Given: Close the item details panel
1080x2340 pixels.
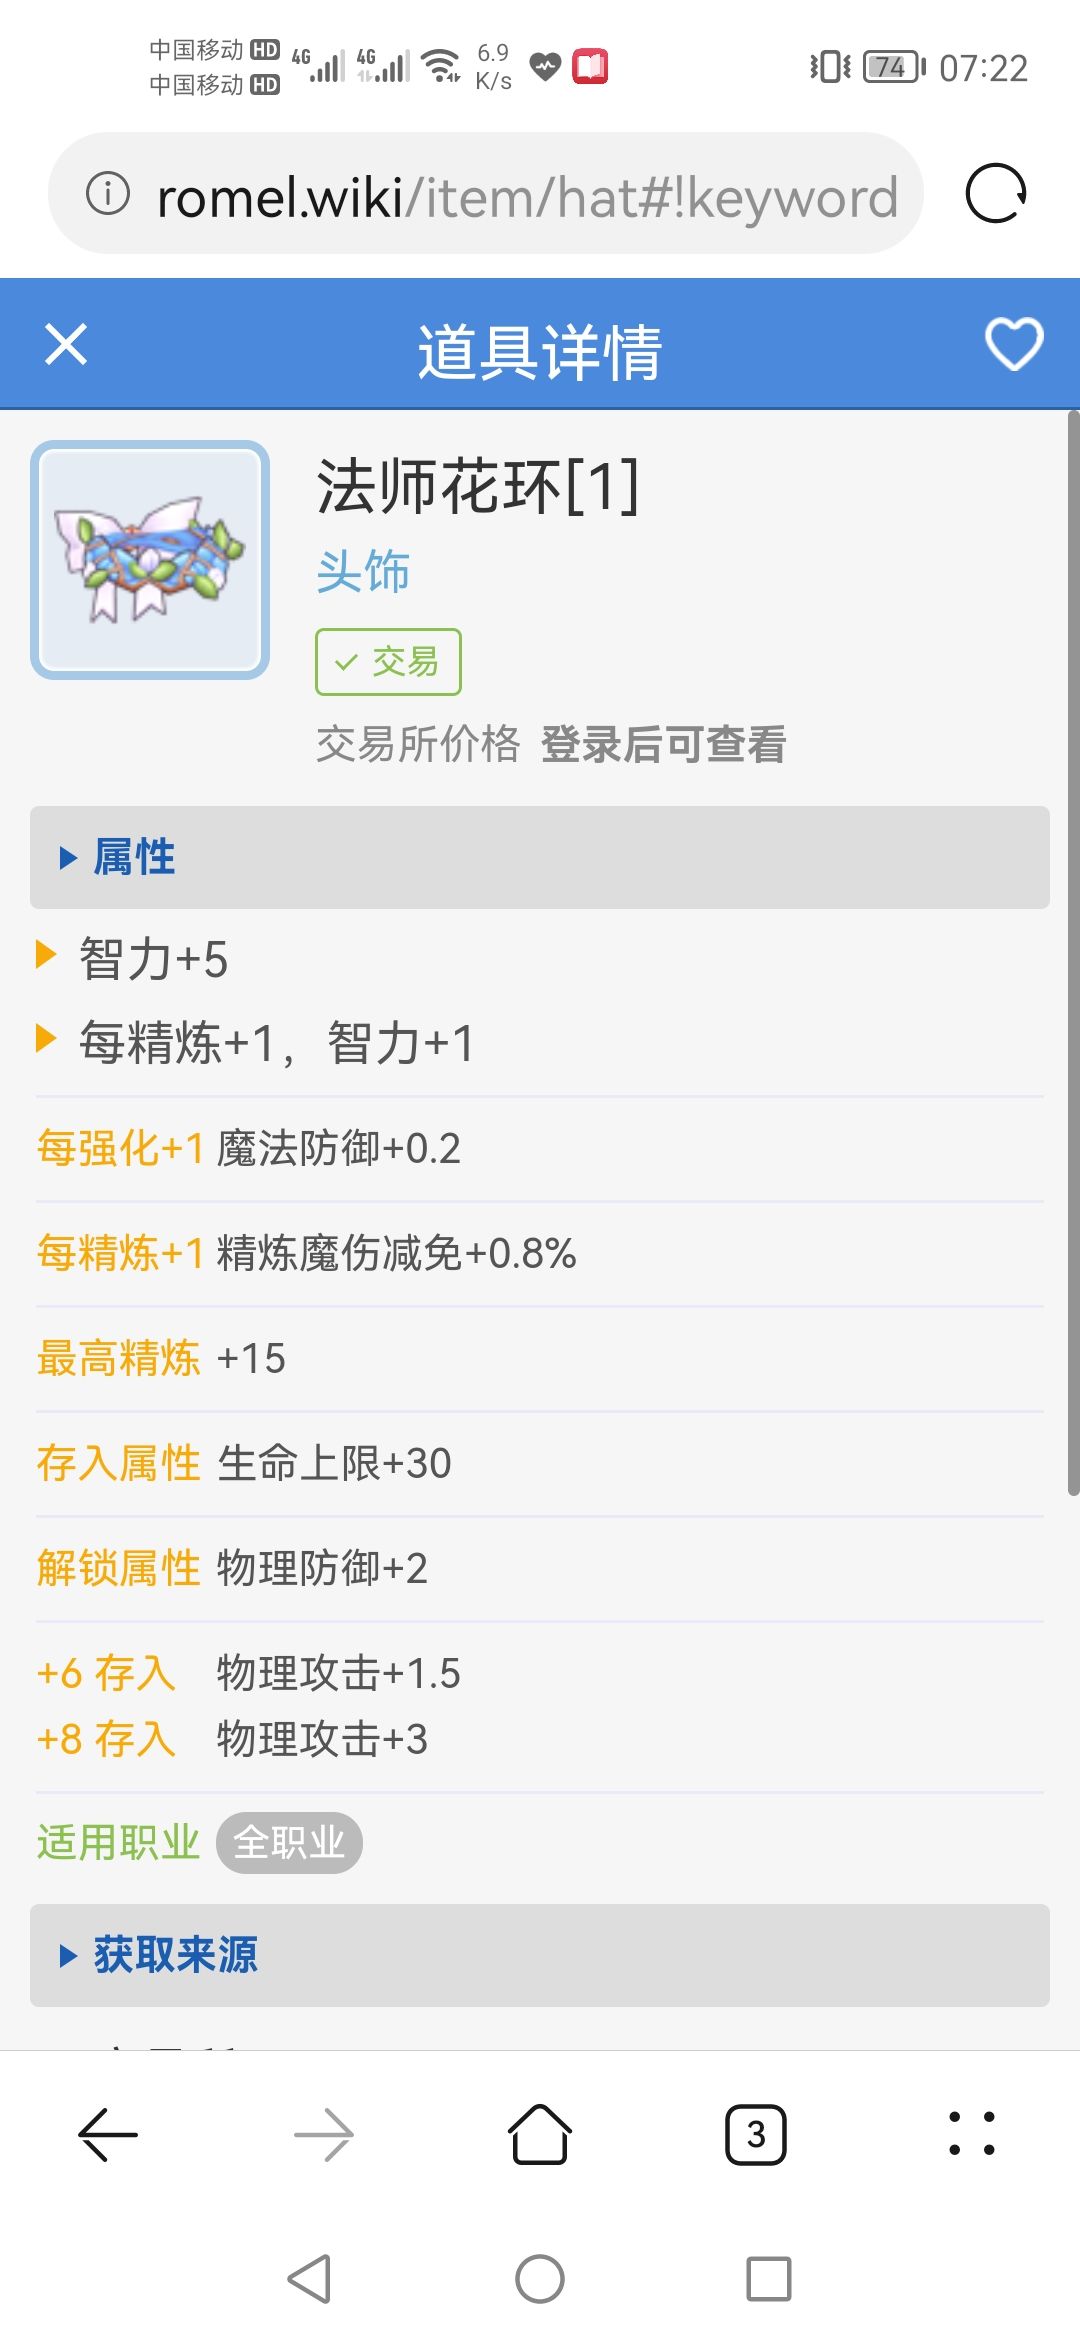Looking at the screenshot, I should tap(66, 345).
